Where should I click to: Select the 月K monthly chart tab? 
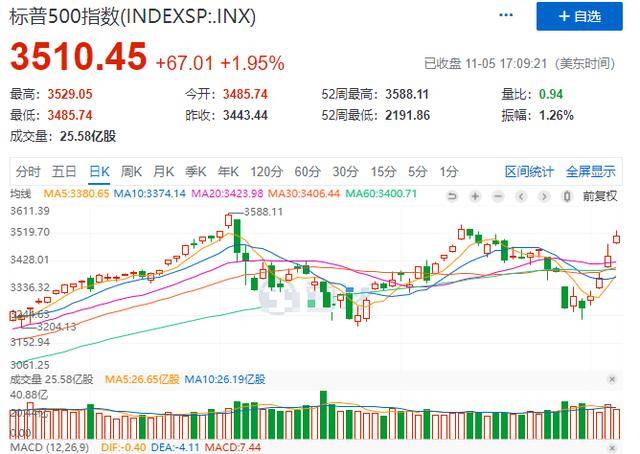point(163,171)
